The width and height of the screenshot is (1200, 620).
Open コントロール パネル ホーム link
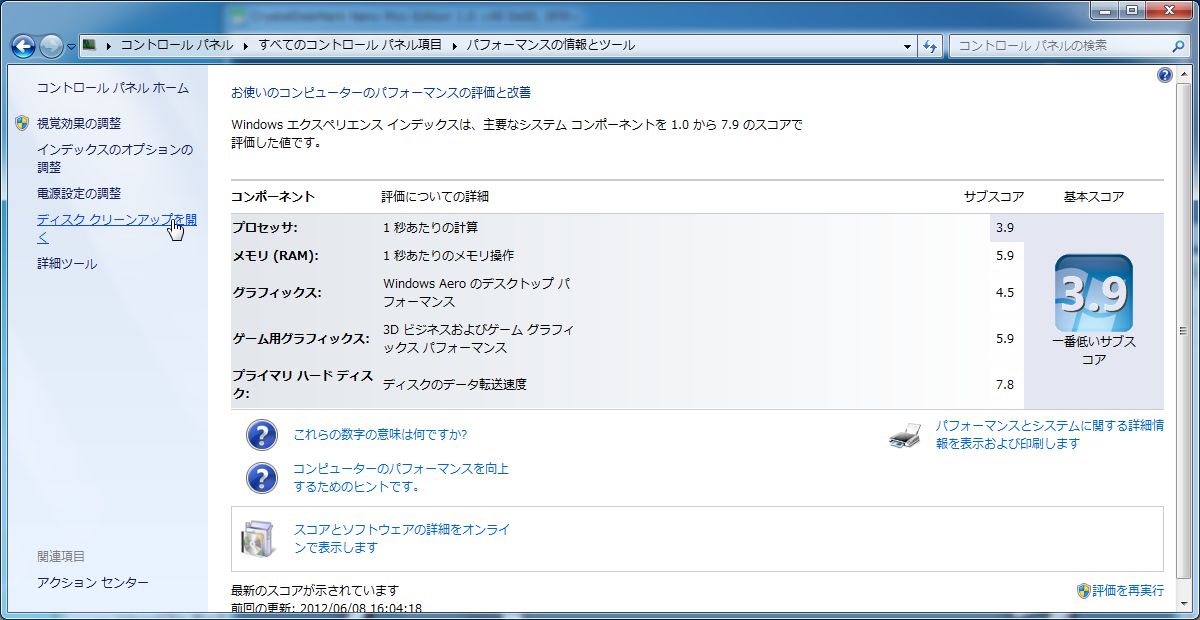pos(113,88)
